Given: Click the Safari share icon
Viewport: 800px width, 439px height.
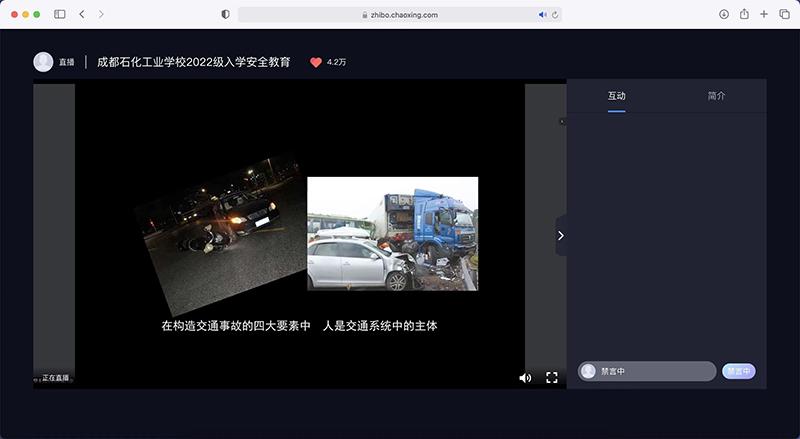Looking at the screenshot, I should 744,14.
